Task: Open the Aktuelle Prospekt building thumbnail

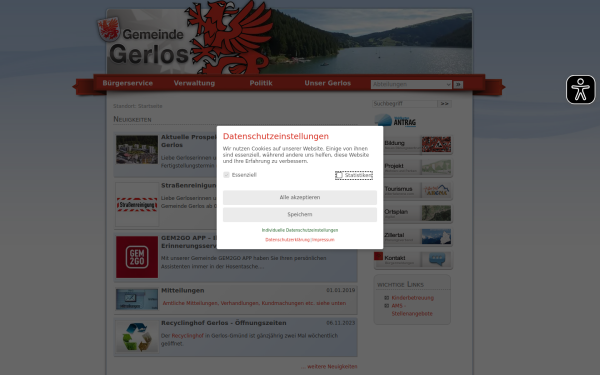Action: pos(137,150)
